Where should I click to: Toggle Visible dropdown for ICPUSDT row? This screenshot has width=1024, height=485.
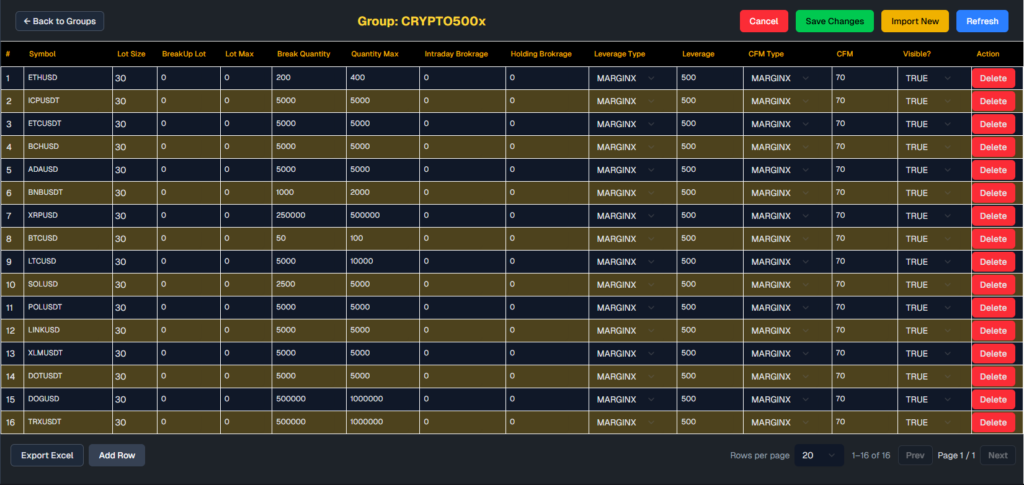927,101
